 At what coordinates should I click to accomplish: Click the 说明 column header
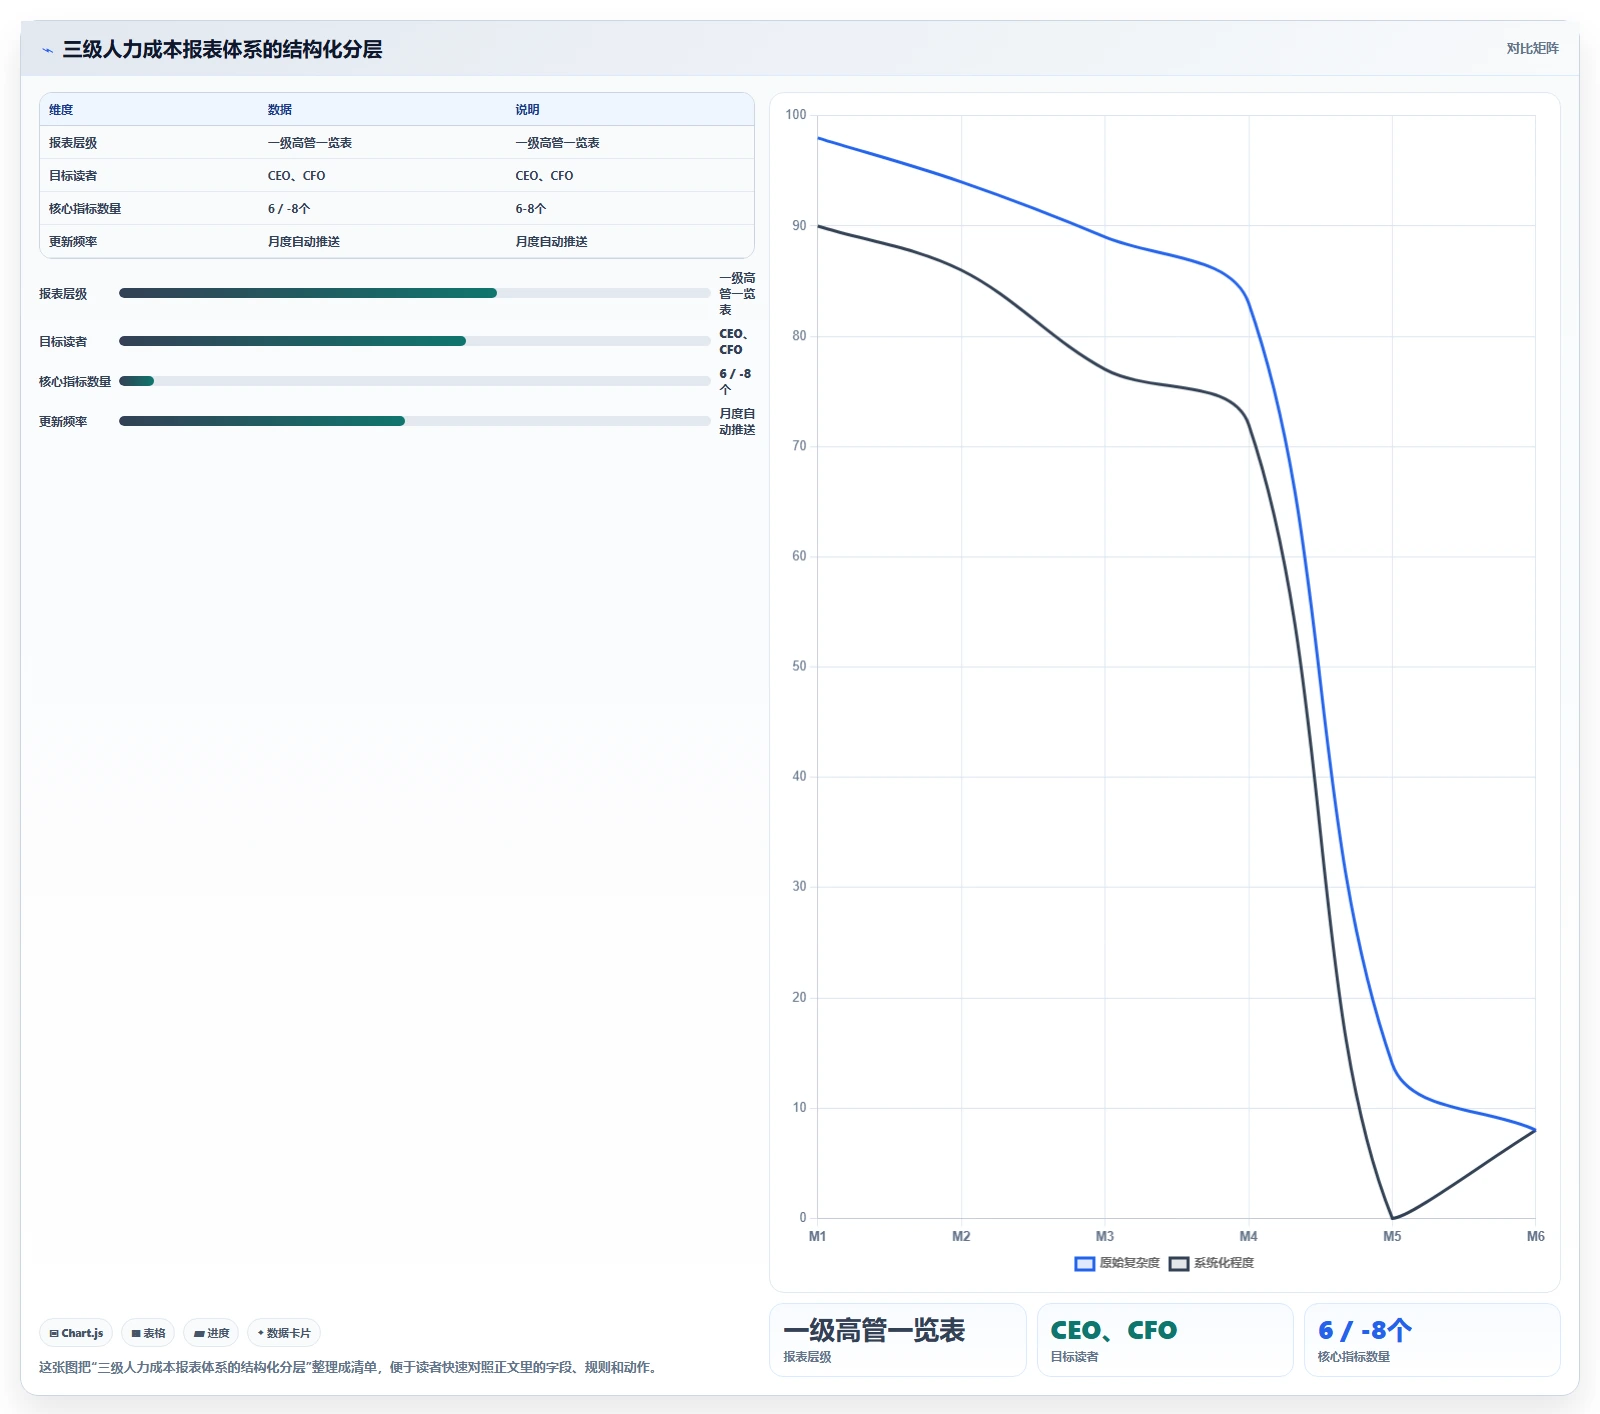[527, 110]
